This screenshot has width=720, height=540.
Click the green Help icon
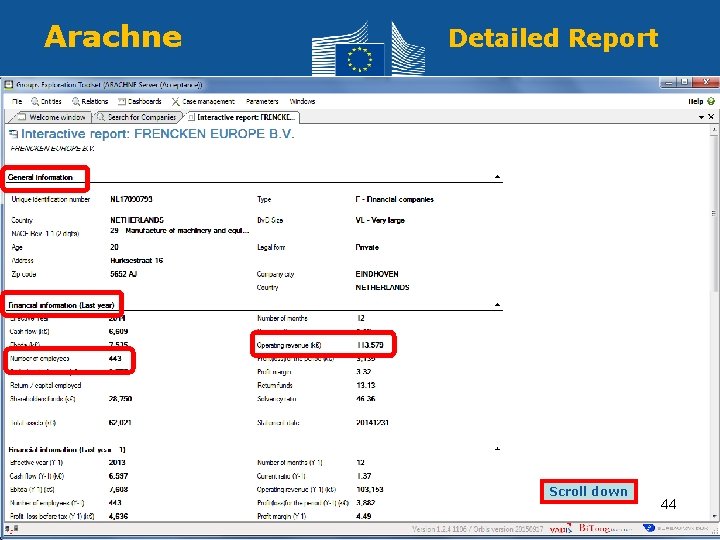tap(711, 101)
